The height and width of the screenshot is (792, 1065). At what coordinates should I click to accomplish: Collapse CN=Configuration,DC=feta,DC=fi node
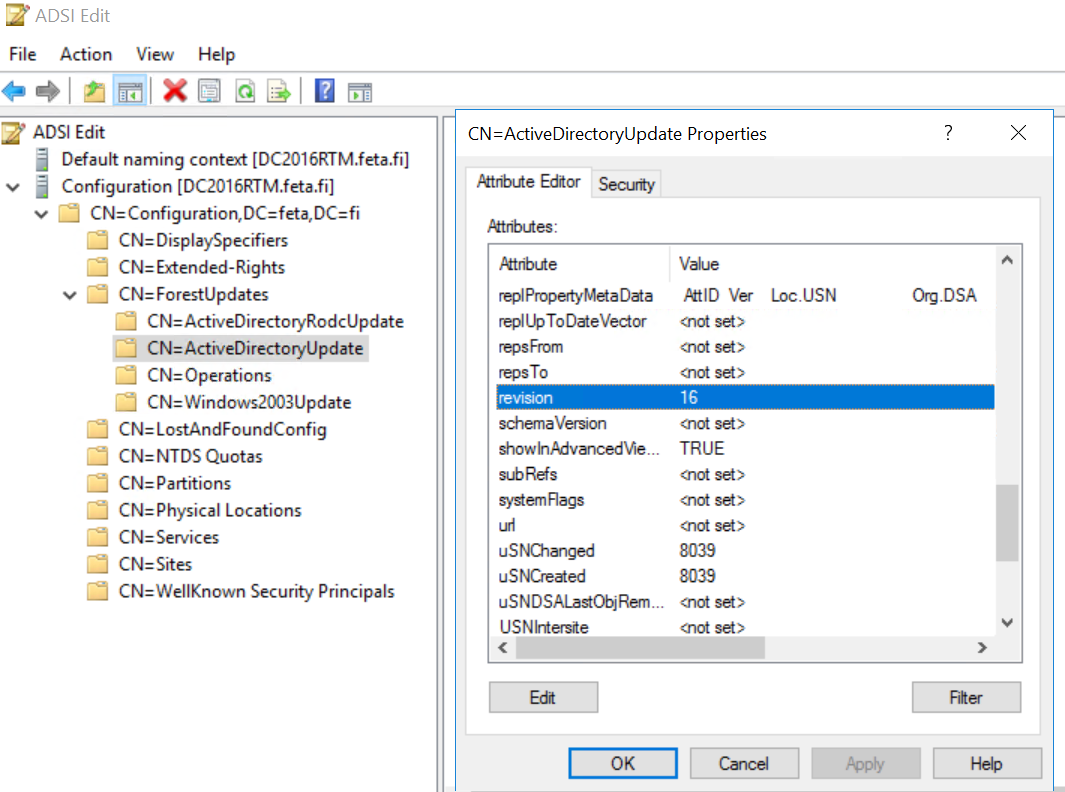click(x=41, y=214)
